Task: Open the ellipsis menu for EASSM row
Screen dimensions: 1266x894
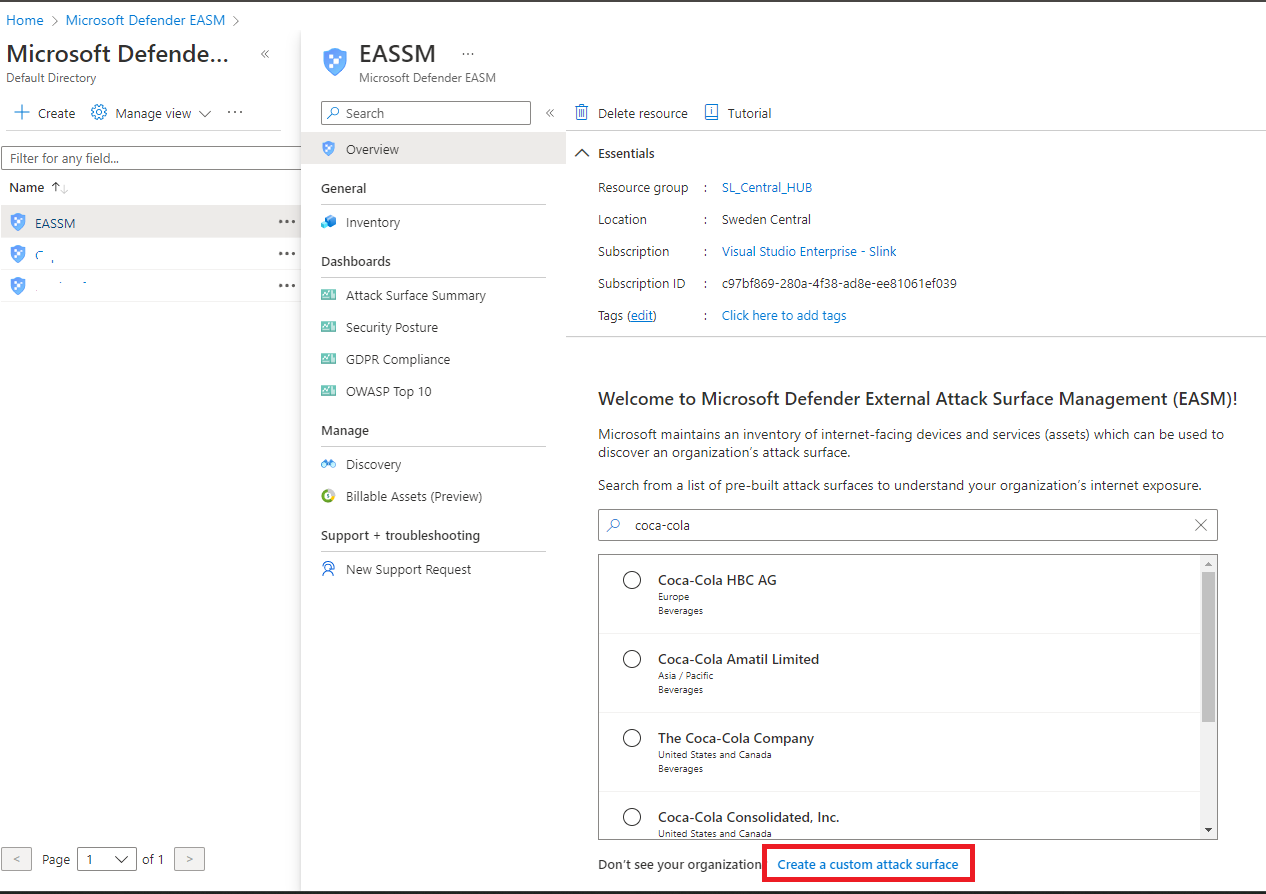Action: tap(287, 222)
